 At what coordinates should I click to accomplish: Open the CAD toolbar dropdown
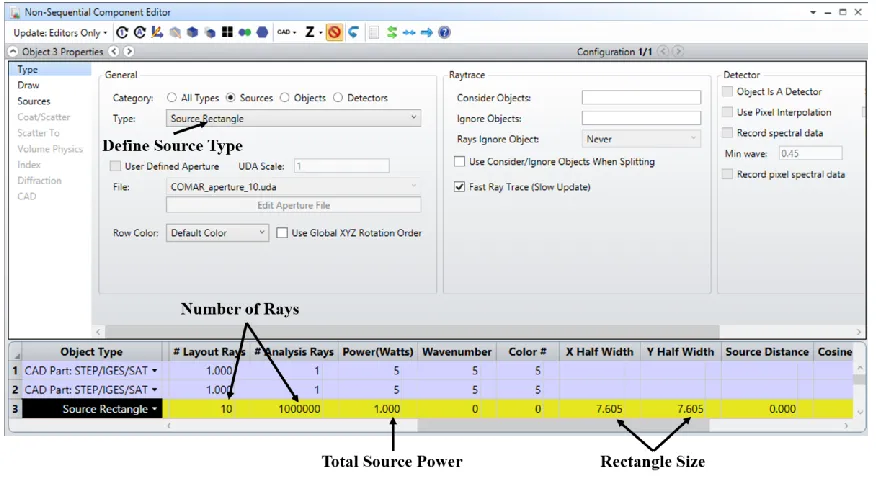[287, 32]
